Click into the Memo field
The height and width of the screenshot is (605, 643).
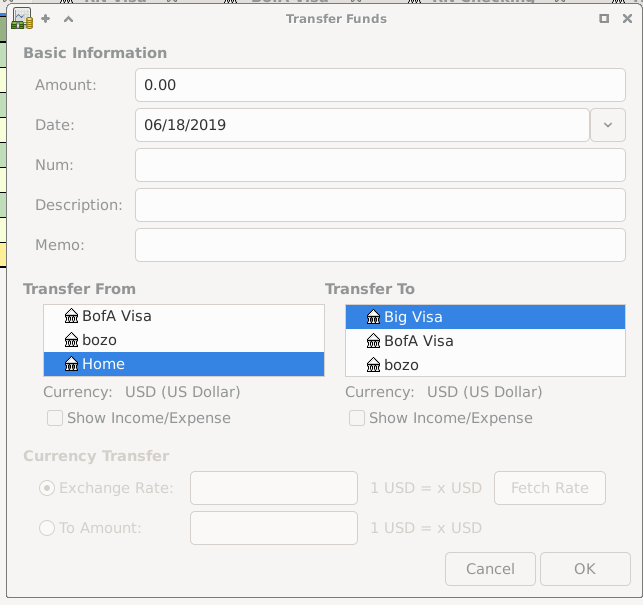click(x=380, y=245)
